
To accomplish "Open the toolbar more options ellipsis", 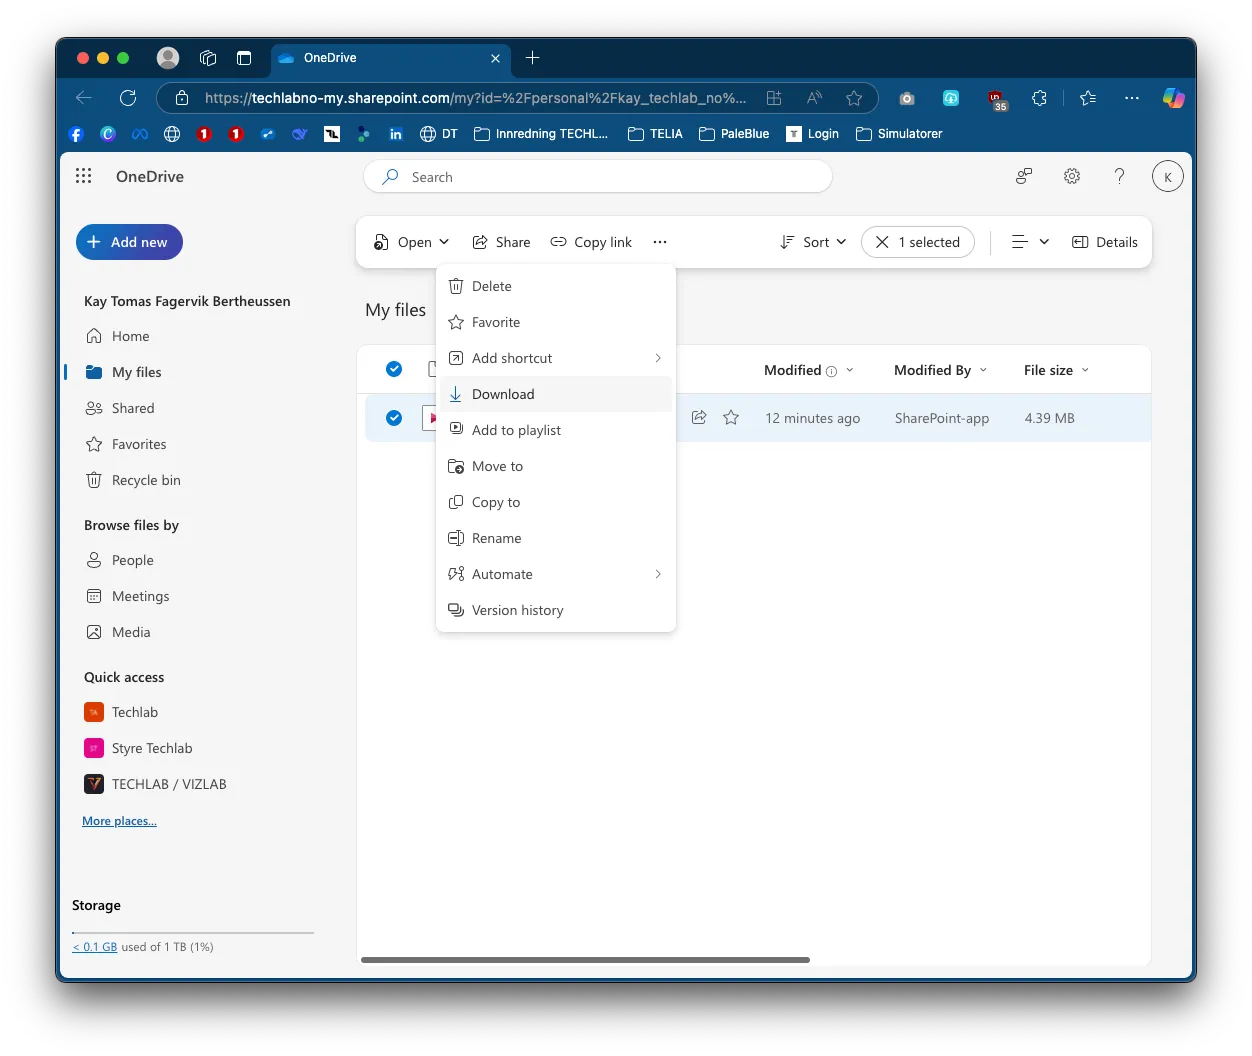I will 659,242.
